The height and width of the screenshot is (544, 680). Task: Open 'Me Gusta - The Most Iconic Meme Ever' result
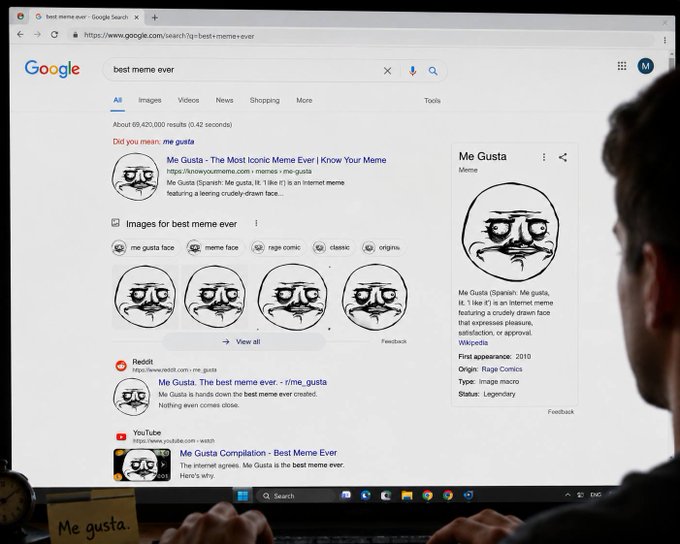pos(276,160)
